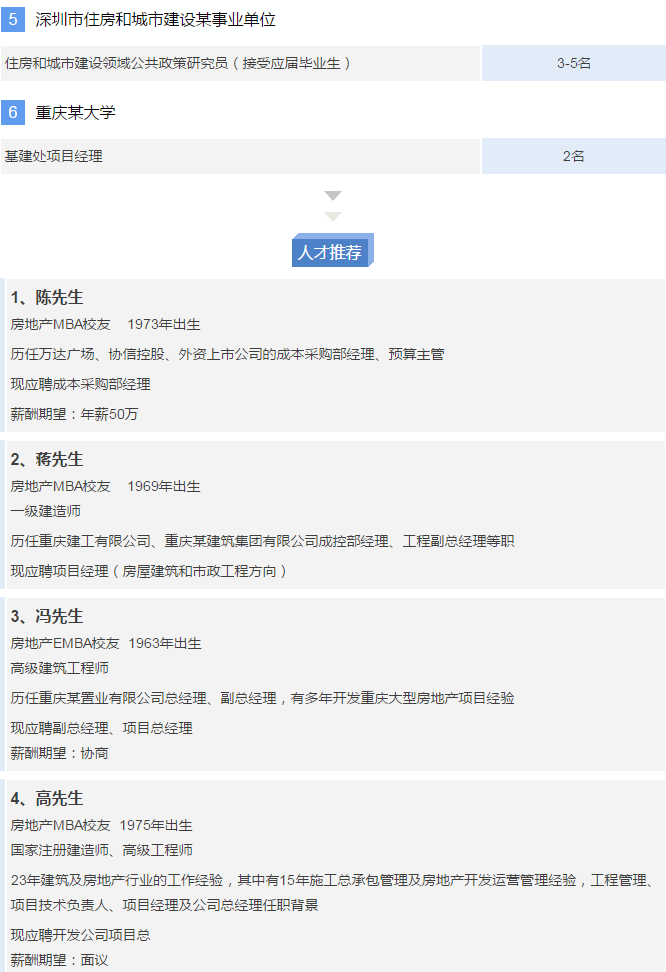Select the 重庆某大学 heading
This screenshot has width=666, height=972.
76,113
